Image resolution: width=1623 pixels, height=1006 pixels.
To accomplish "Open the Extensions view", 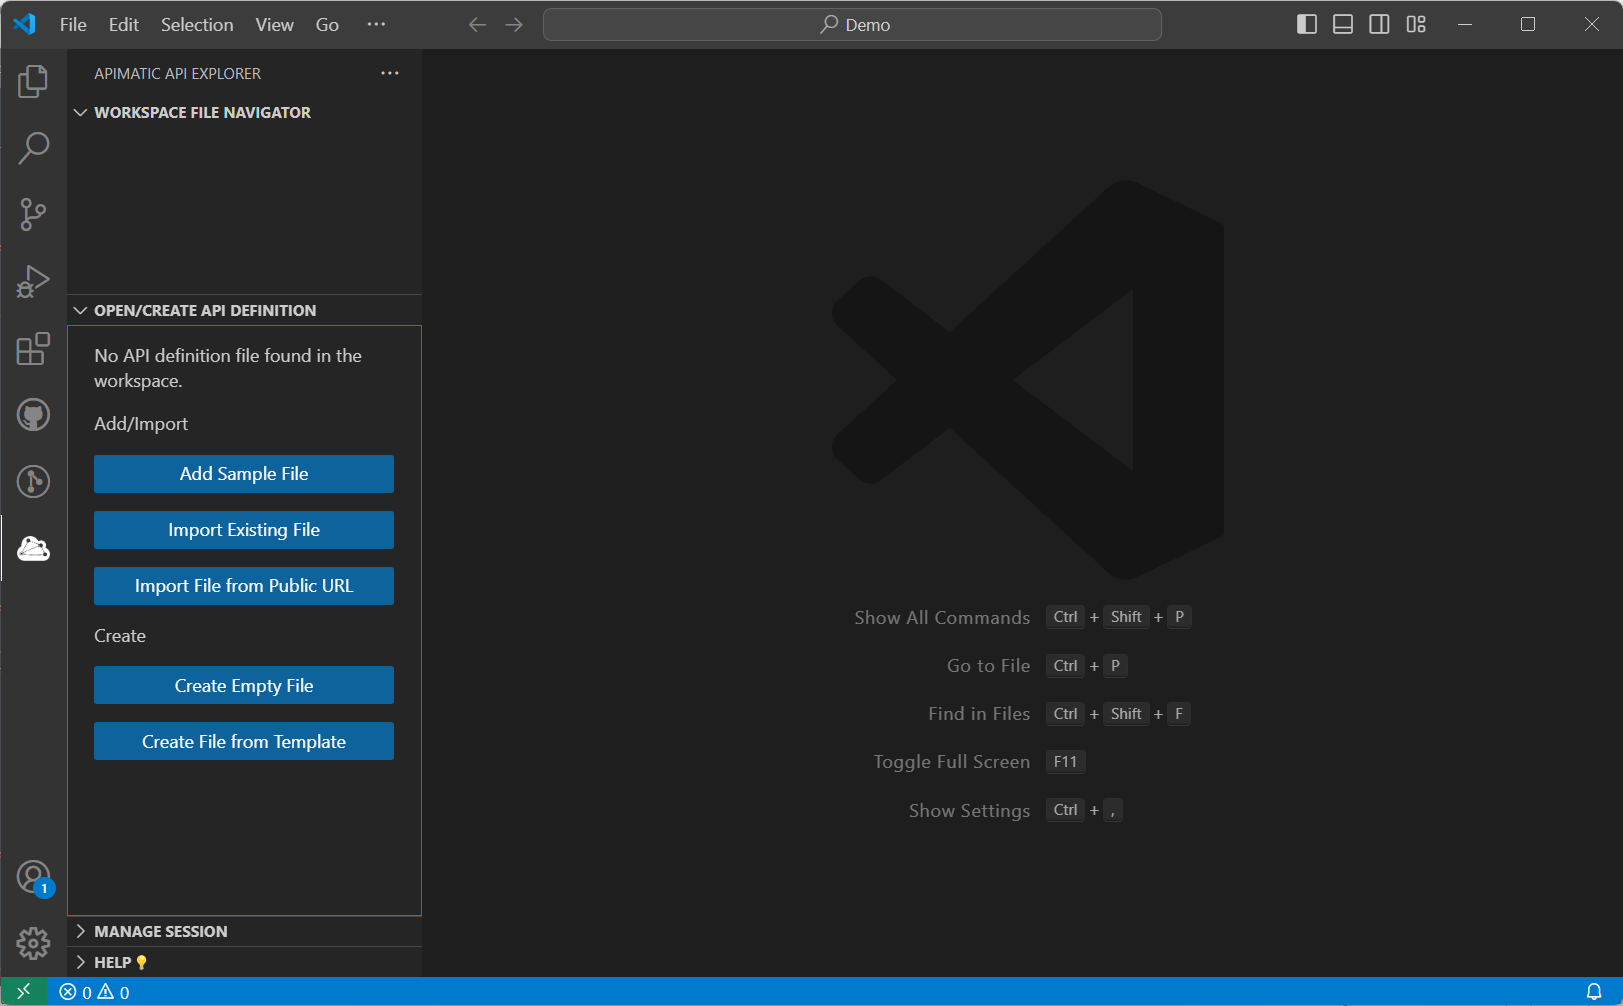I will tap(33, 348).
